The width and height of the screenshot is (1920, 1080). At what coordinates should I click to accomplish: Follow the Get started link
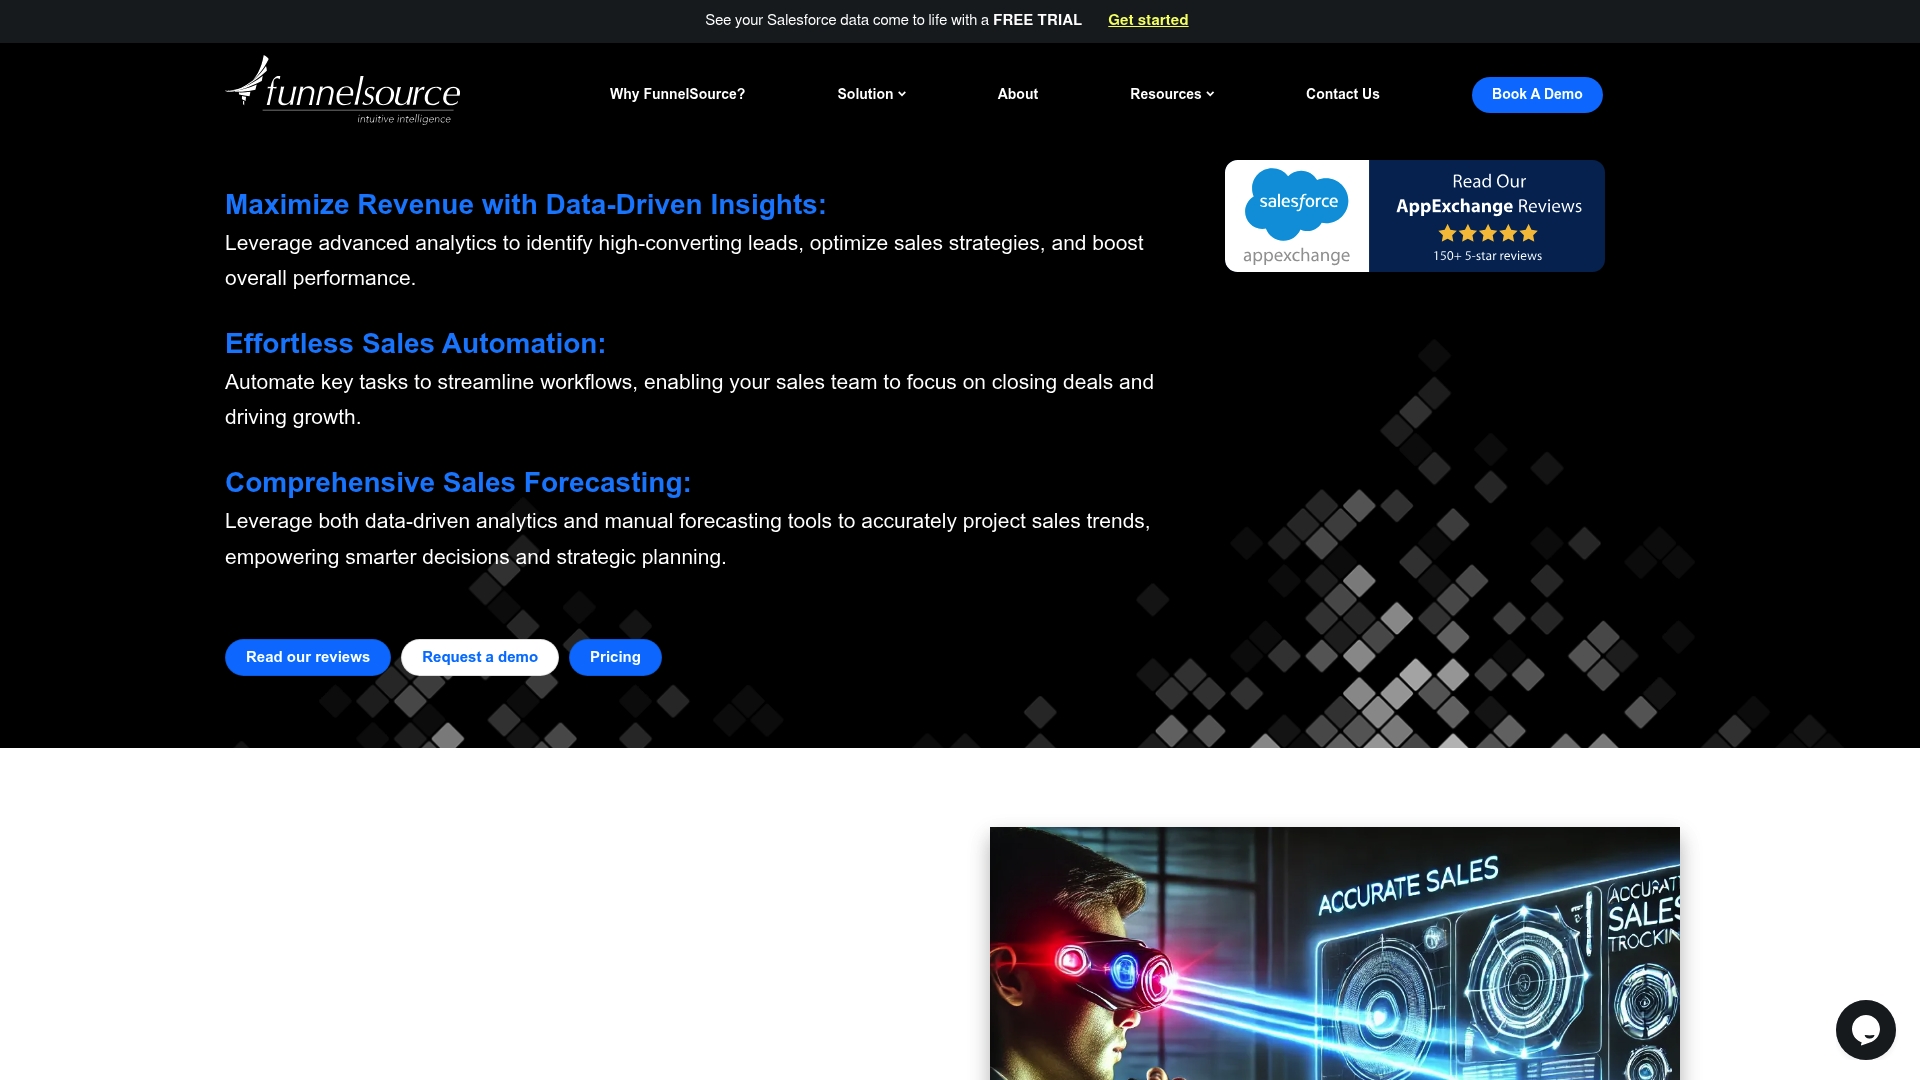[1148, 20]
